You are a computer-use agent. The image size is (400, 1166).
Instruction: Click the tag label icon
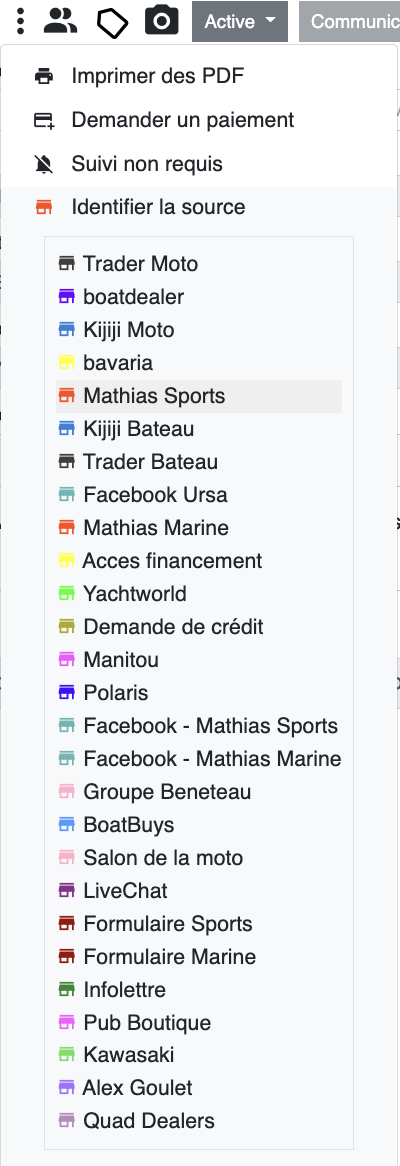coord(112,22)
